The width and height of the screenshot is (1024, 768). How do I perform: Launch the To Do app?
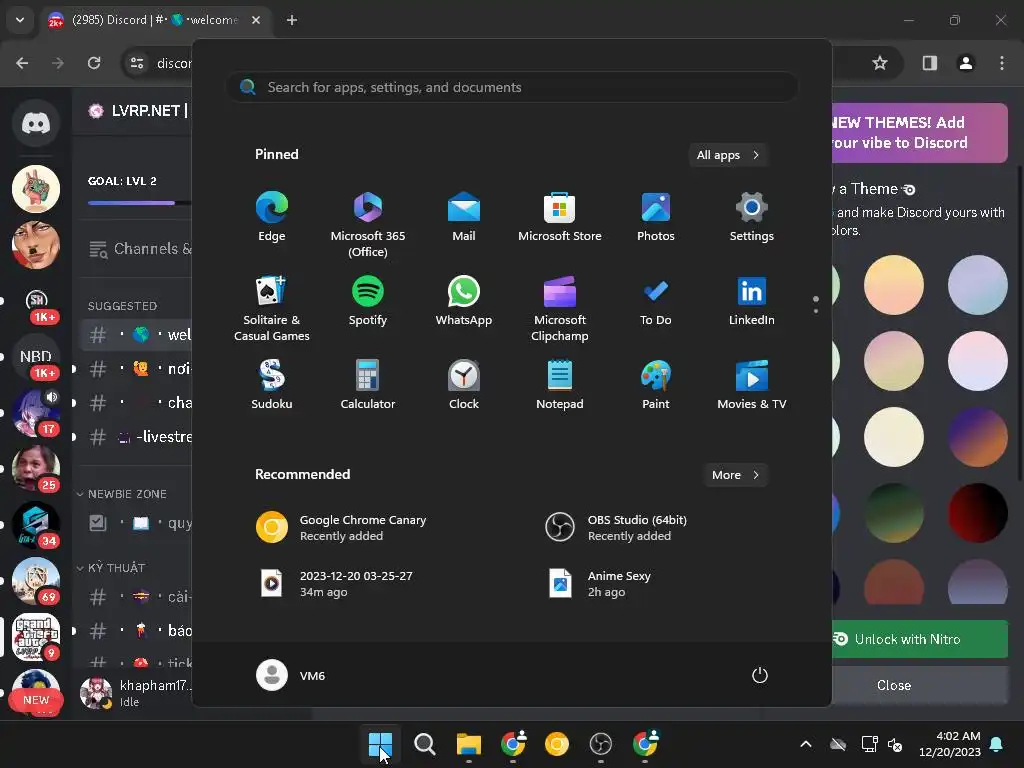[x=656, y=302]
